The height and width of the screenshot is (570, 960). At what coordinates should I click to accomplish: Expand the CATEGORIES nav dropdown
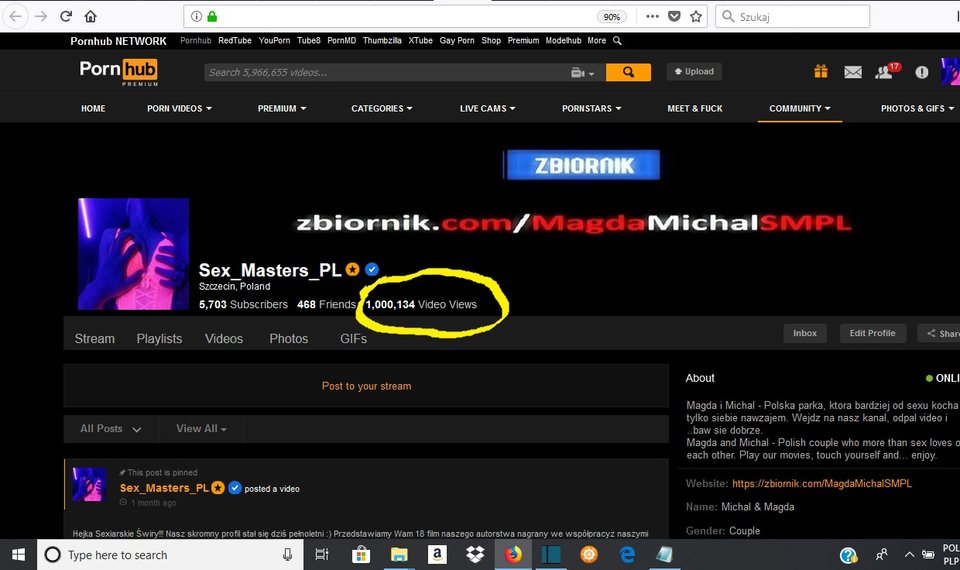(x=382, y=108)
